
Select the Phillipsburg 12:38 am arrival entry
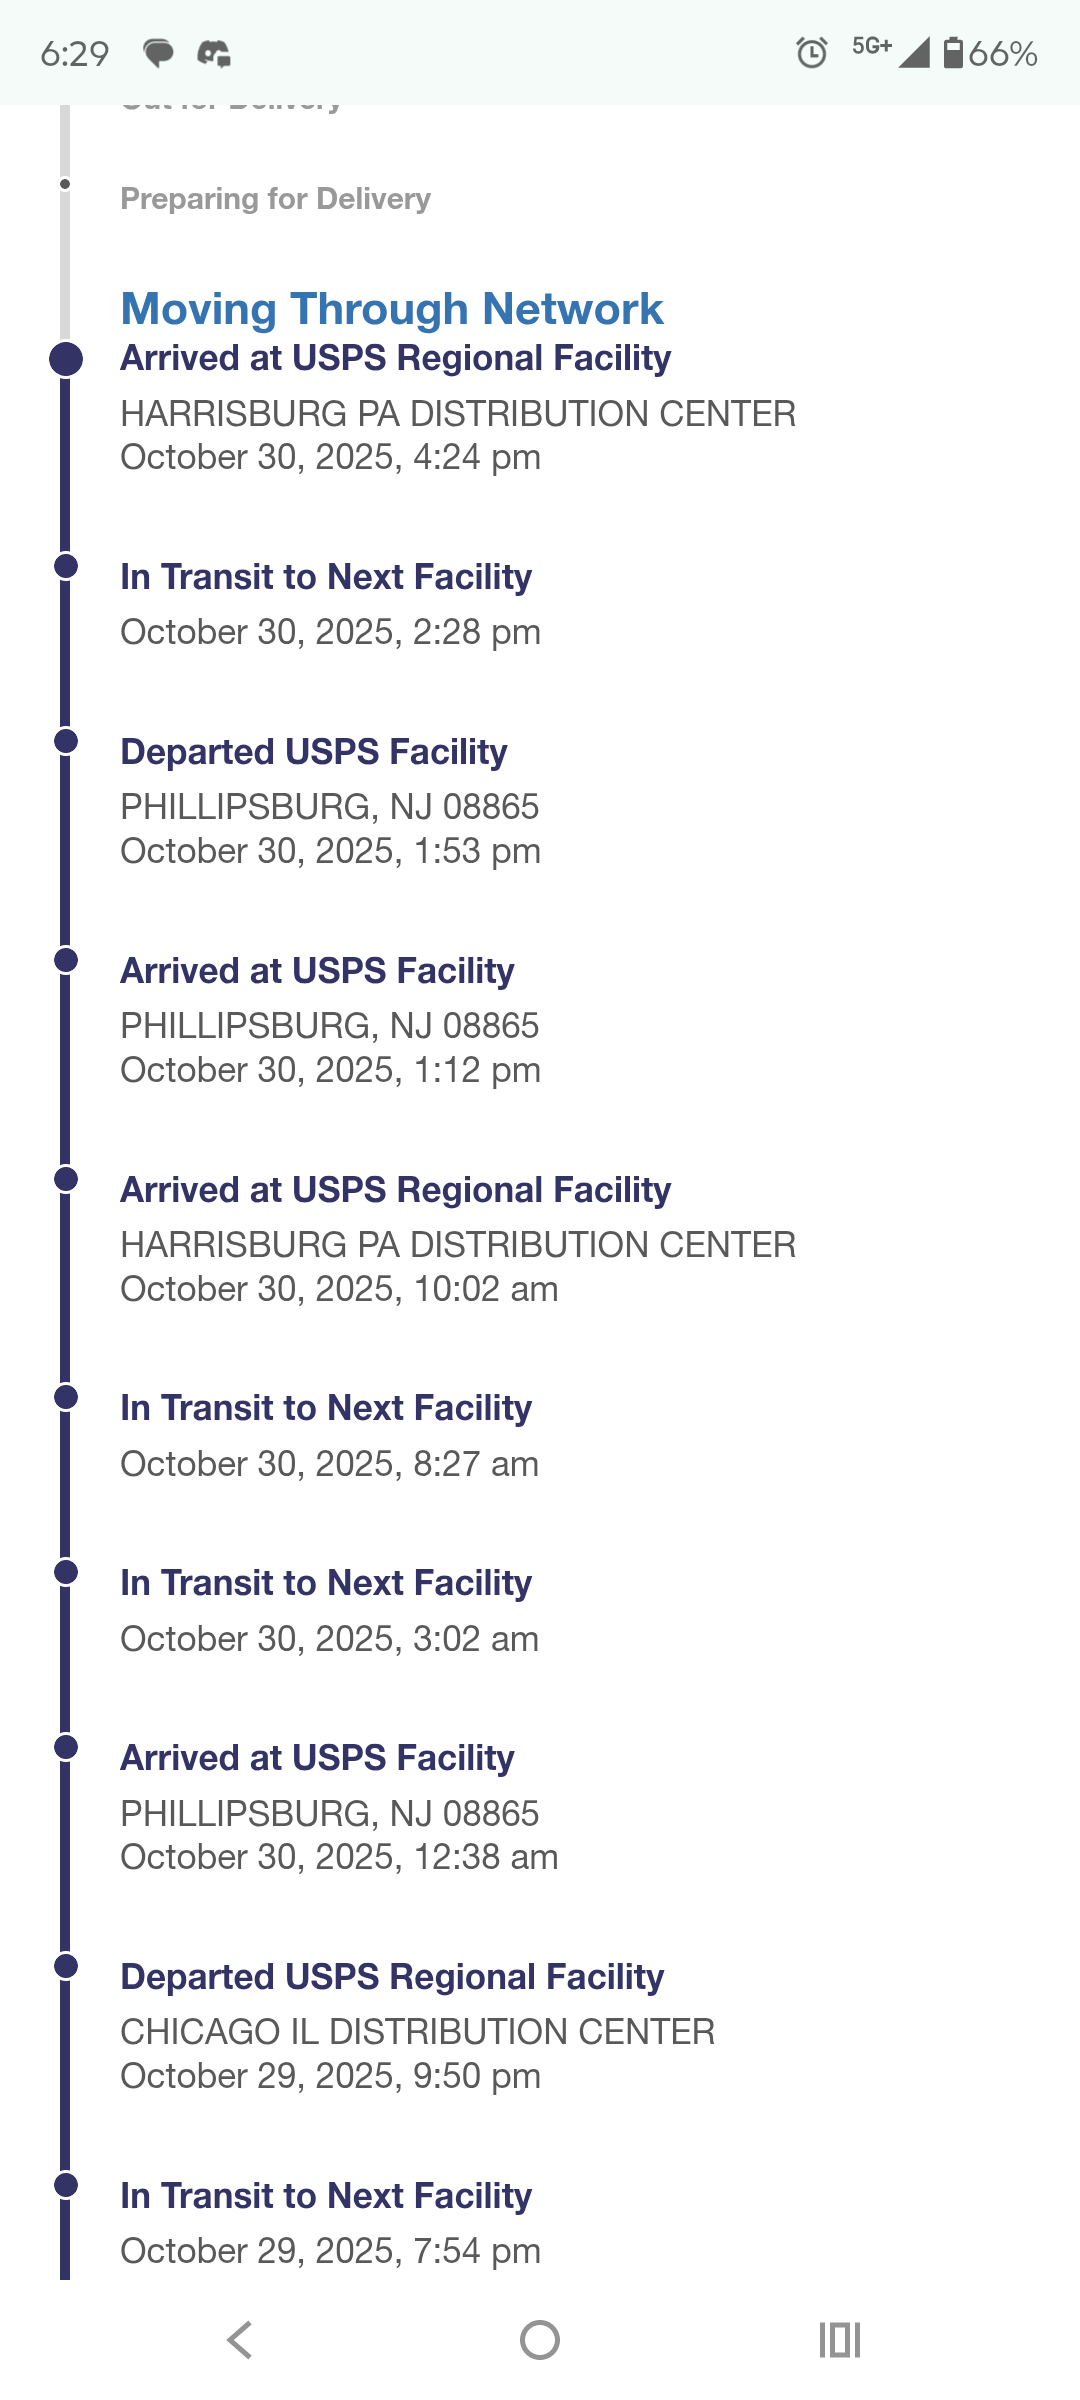click(x=338, y=1806)
